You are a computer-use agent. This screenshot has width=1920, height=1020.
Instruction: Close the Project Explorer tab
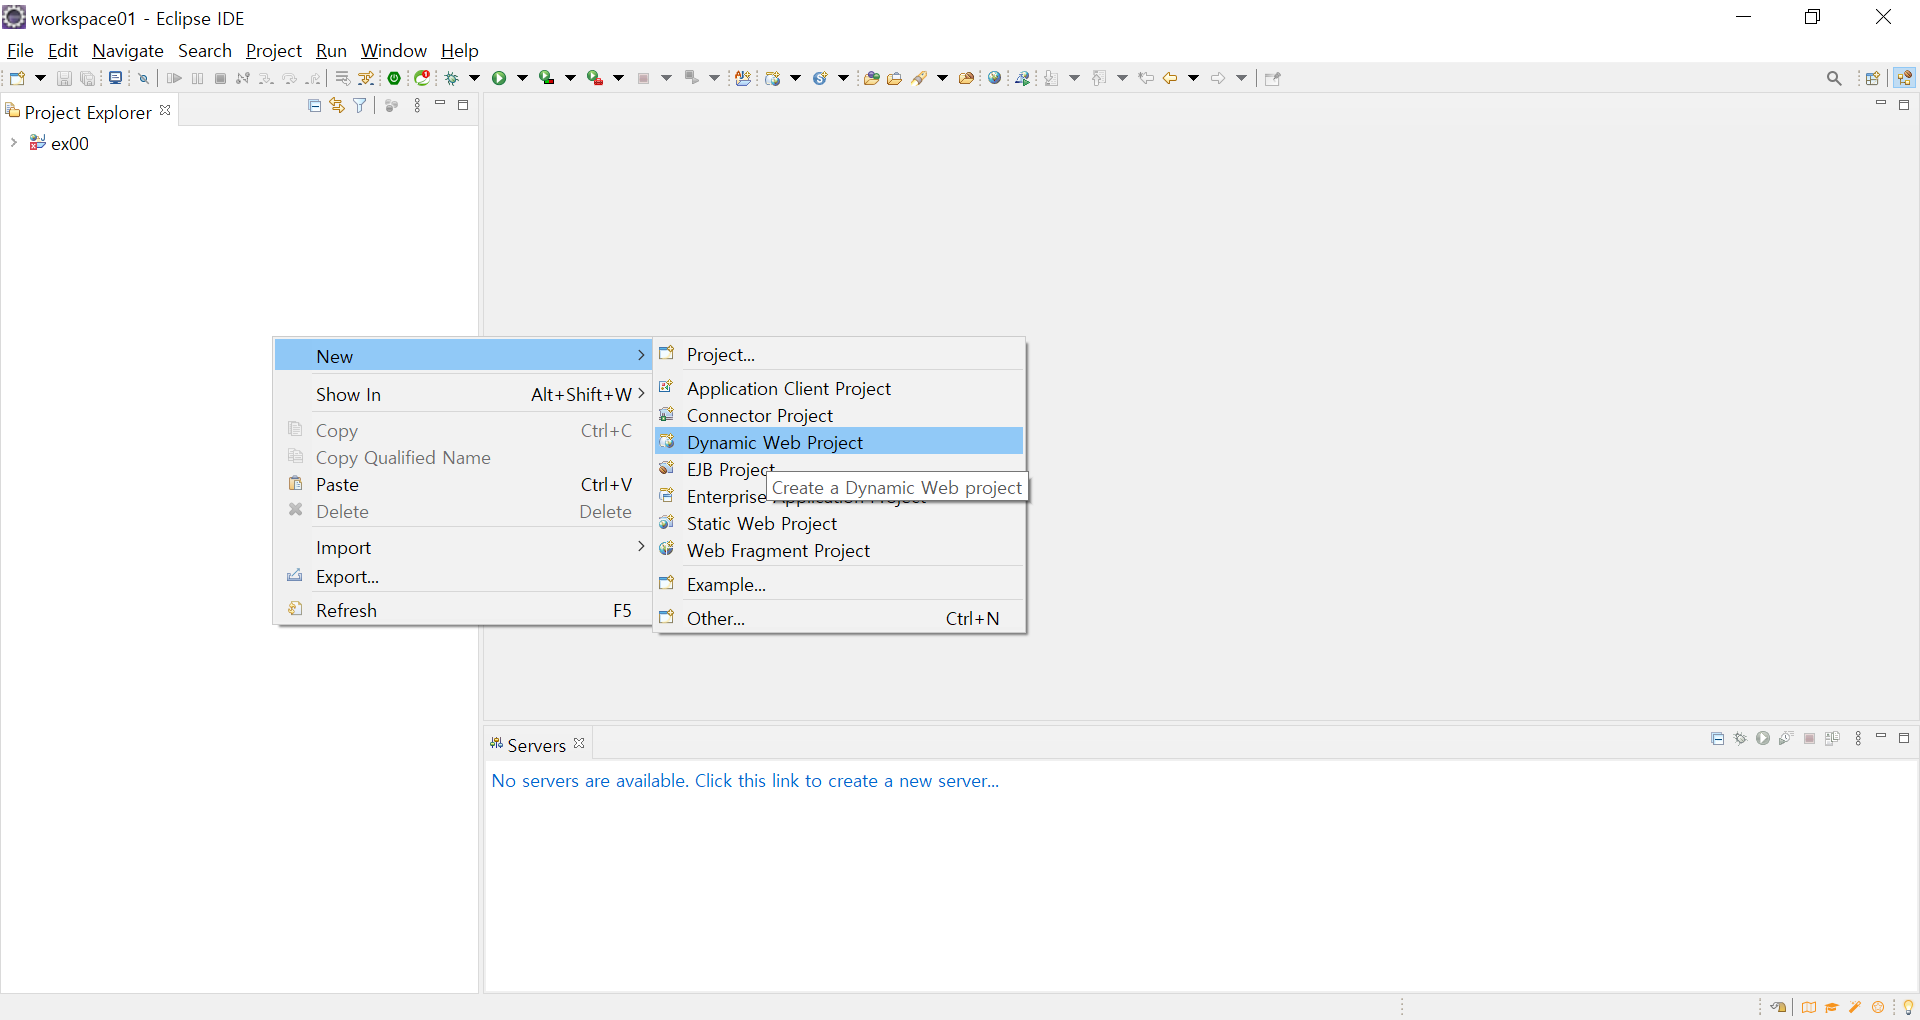165,110
